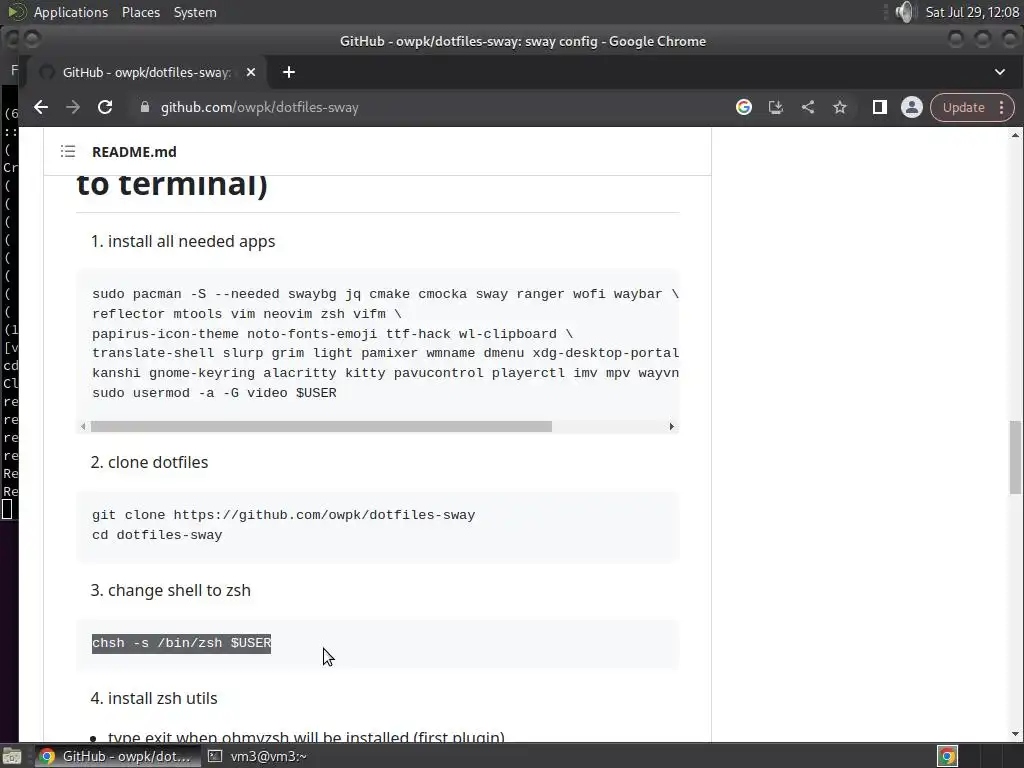The height and width of the screenshot is (768, 1024).
Task: Click the 'papirus-icon-theme noto-fonts-emoji' line
Action: [x=332, y=334]
